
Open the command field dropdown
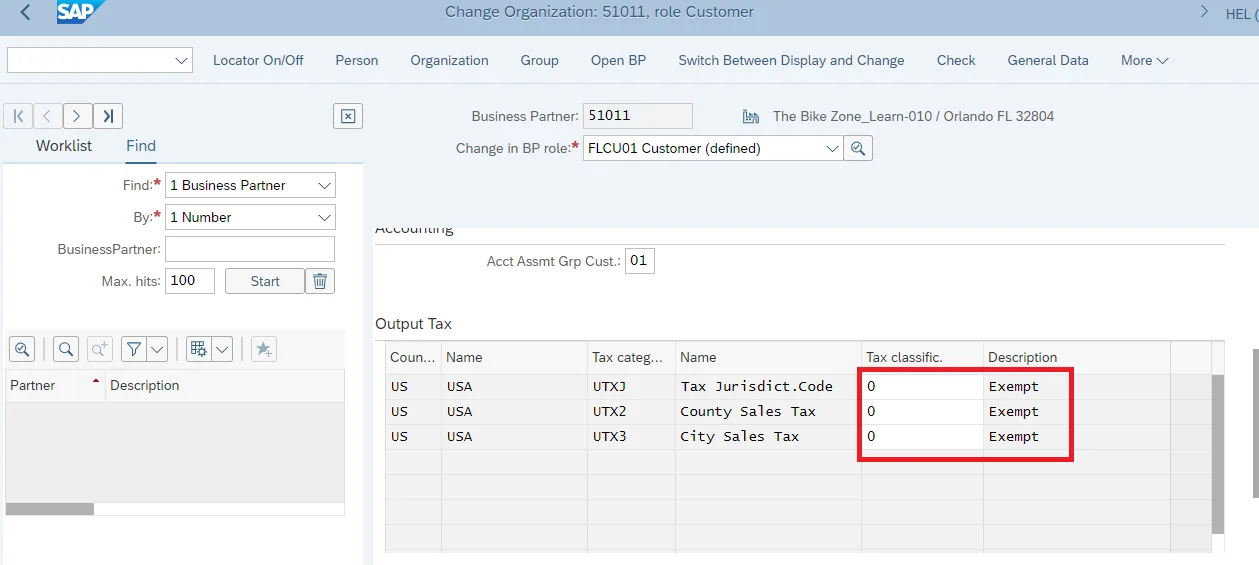point(182,60)
